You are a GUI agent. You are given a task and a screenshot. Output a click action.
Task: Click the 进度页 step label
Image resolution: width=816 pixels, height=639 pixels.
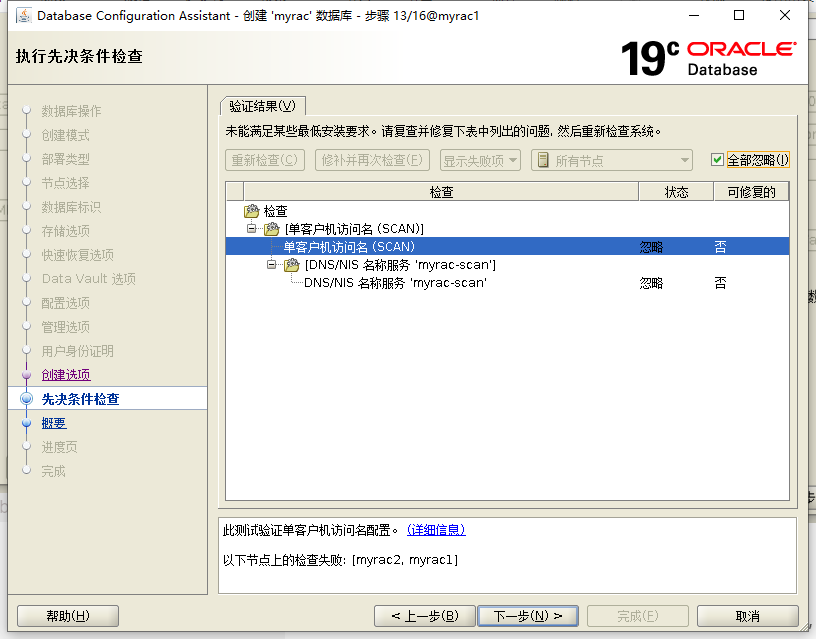point(59,447)
